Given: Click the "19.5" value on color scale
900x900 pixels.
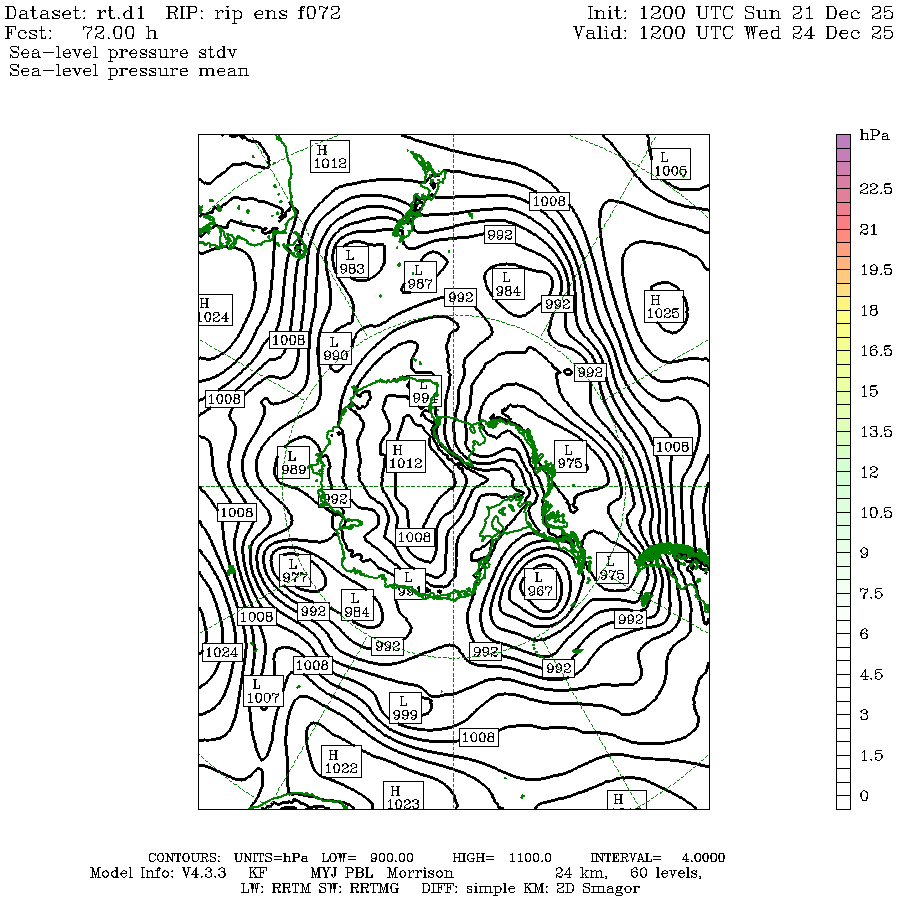Looking at the screenshot, I should [x=876, y=270].
